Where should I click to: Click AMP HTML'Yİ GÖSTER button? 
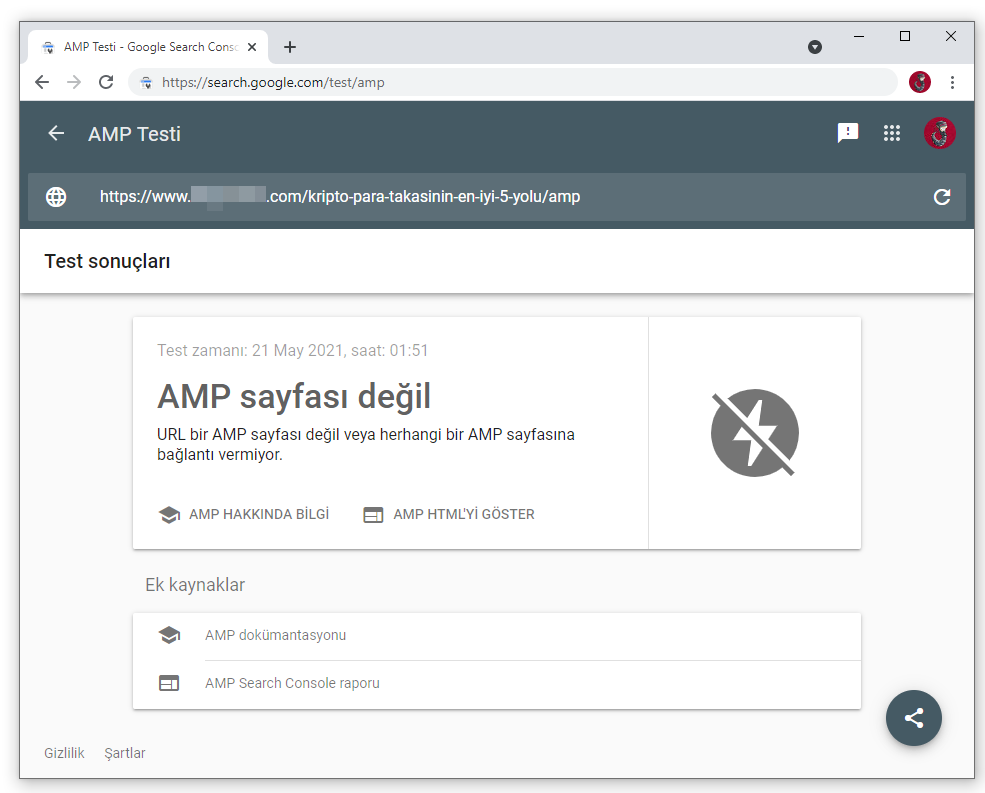pos(449,515)
